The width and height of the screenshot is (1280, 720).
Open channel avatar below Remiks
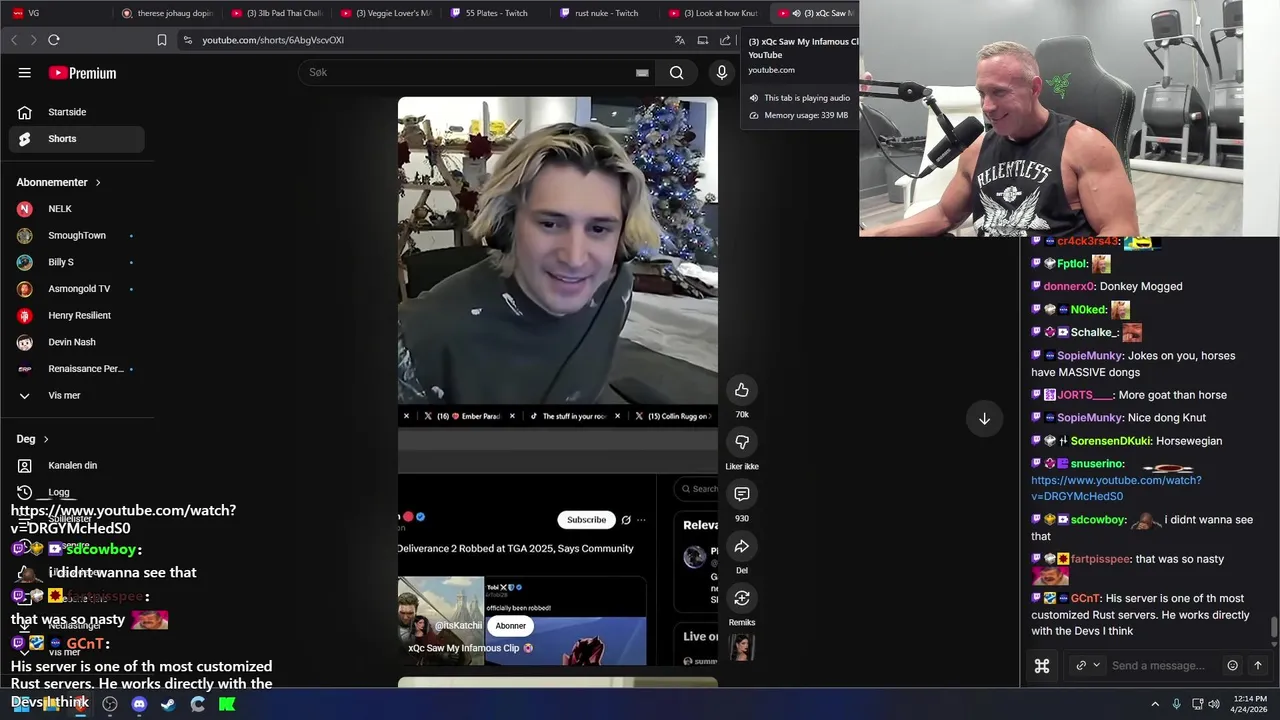(742, 648)
